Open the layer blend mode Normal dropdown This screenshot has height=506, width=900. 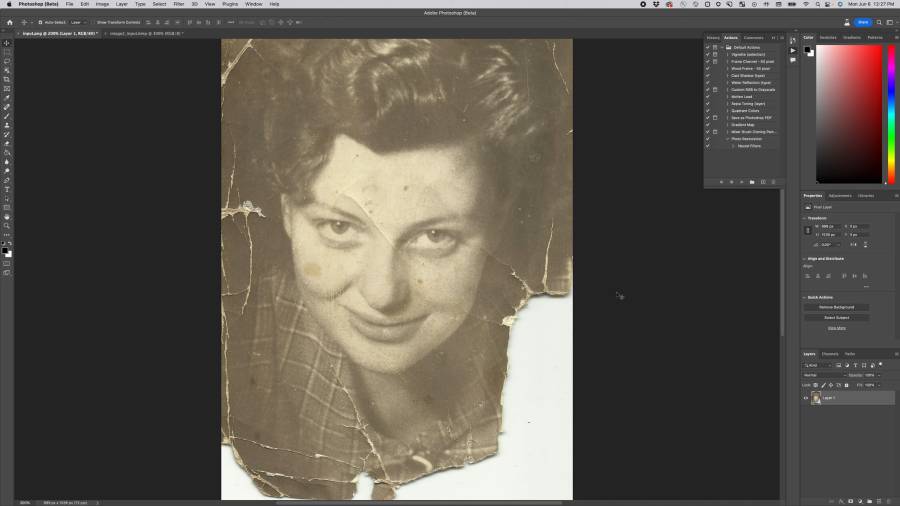tap(823, 375)
